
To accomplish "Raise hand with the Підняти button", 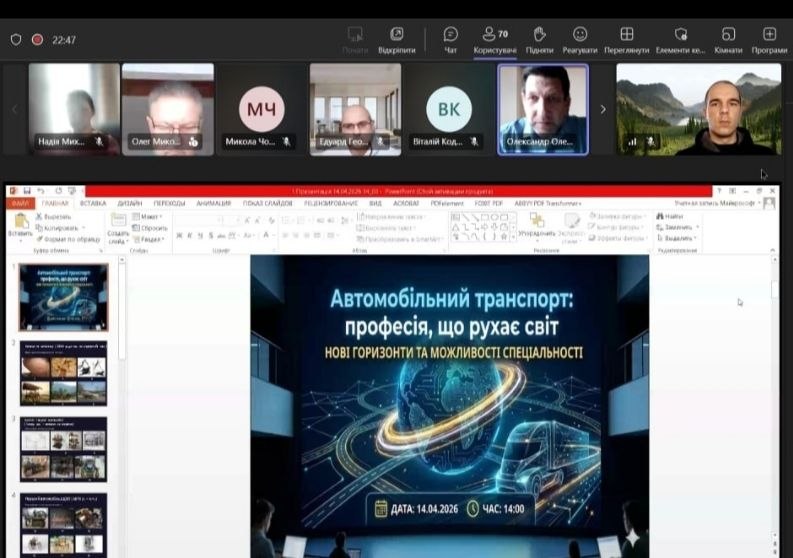I will coord(539,39).
